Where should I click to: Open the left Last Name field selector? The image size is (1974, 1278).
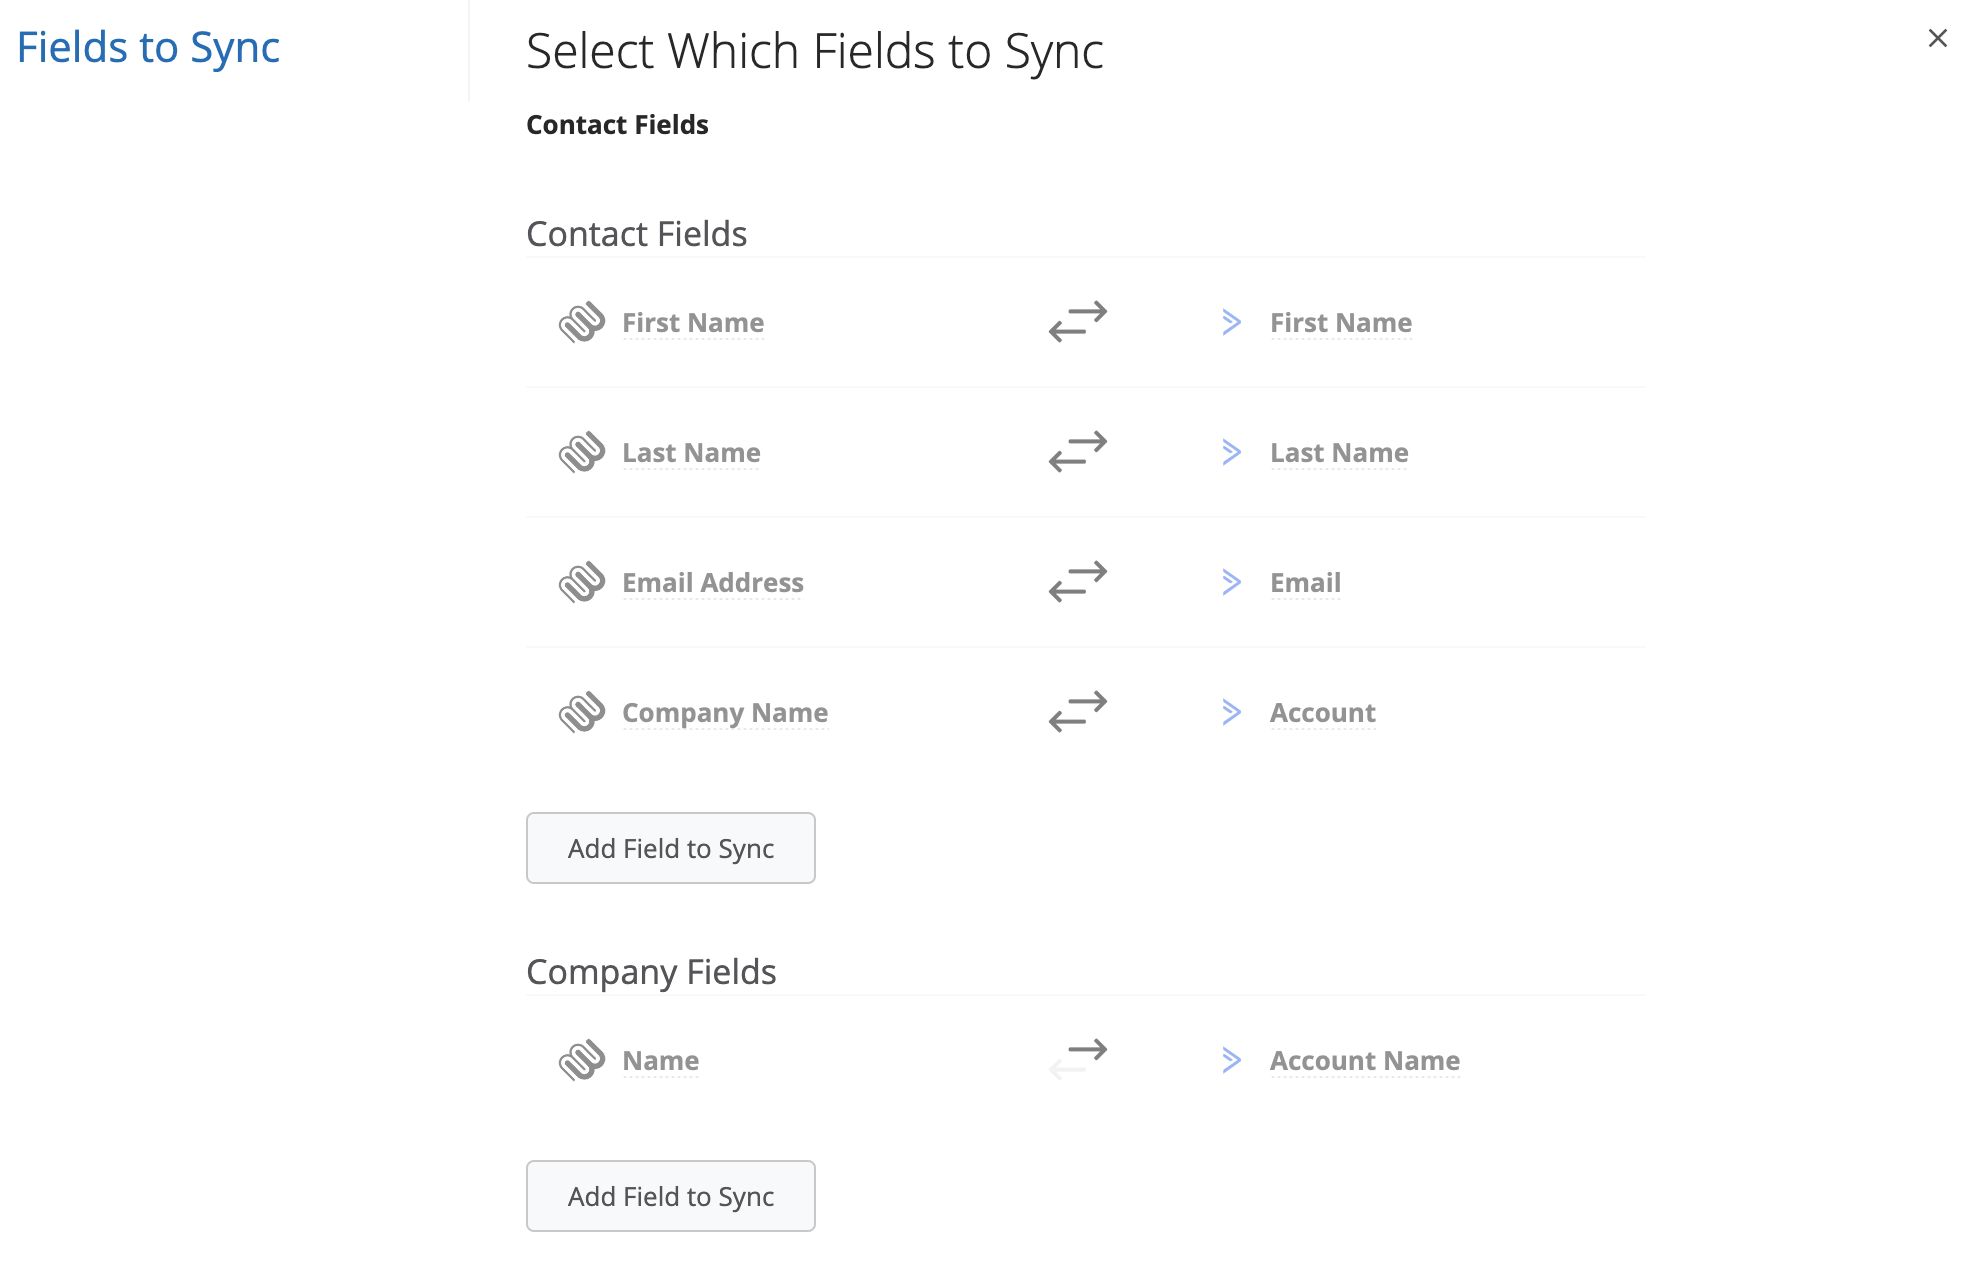coord(691,453)
